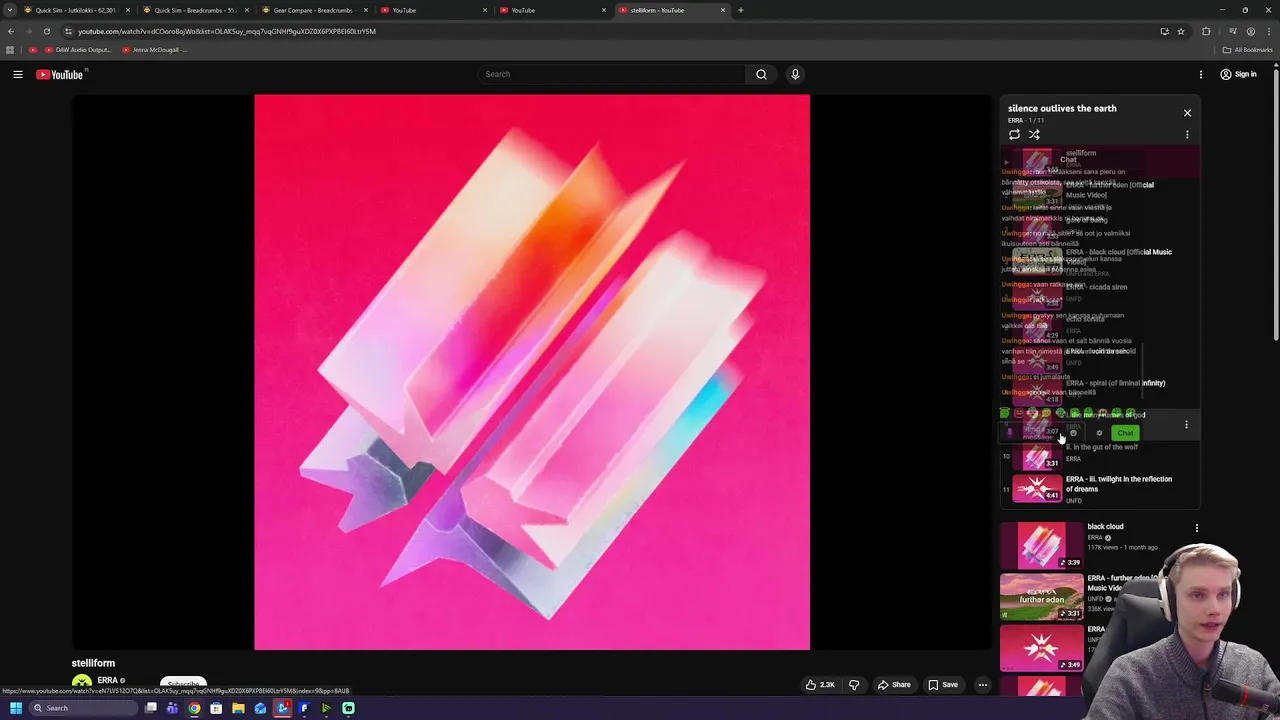
Task: Open the YouTube guide hamburger menu
Action: [18, 74]
